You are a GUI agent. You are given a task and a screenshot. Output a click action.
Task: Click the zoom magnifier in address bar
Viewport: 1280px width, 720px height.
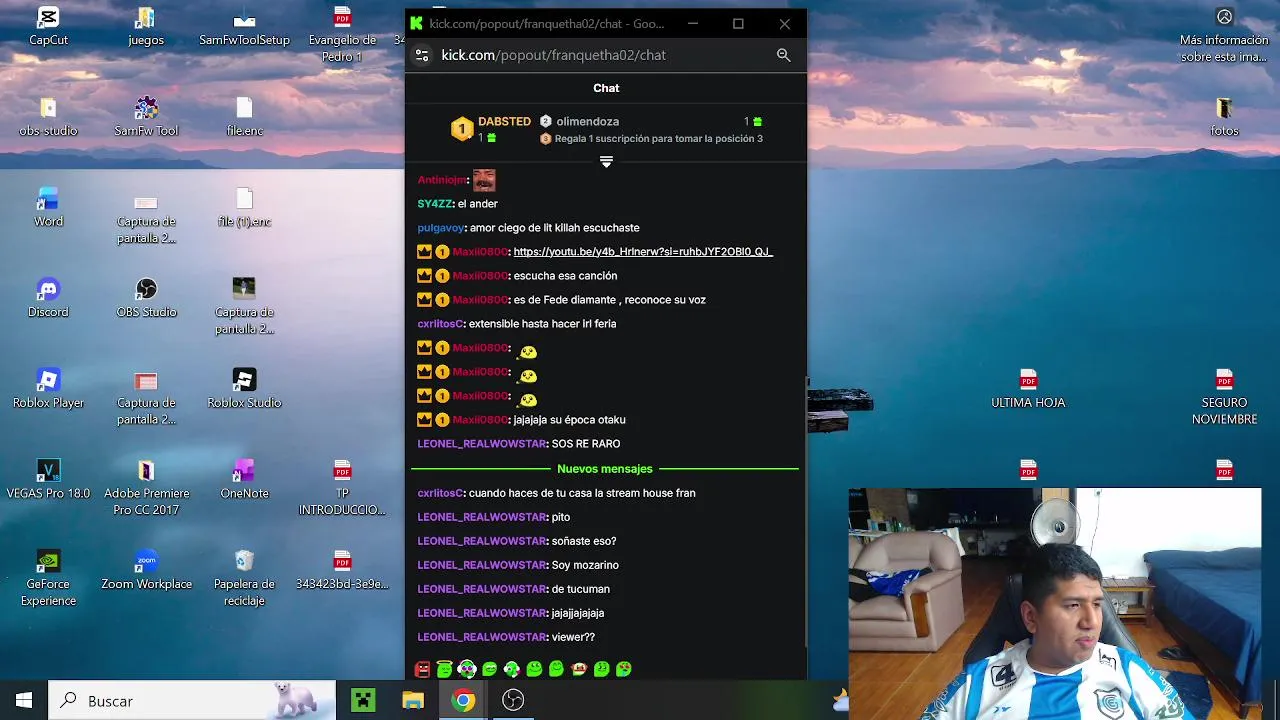tap(783, 55)
